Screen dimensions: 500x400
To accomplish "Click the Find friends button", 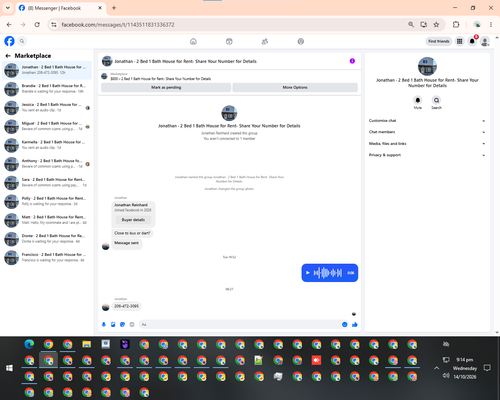I will pos(439,41).
